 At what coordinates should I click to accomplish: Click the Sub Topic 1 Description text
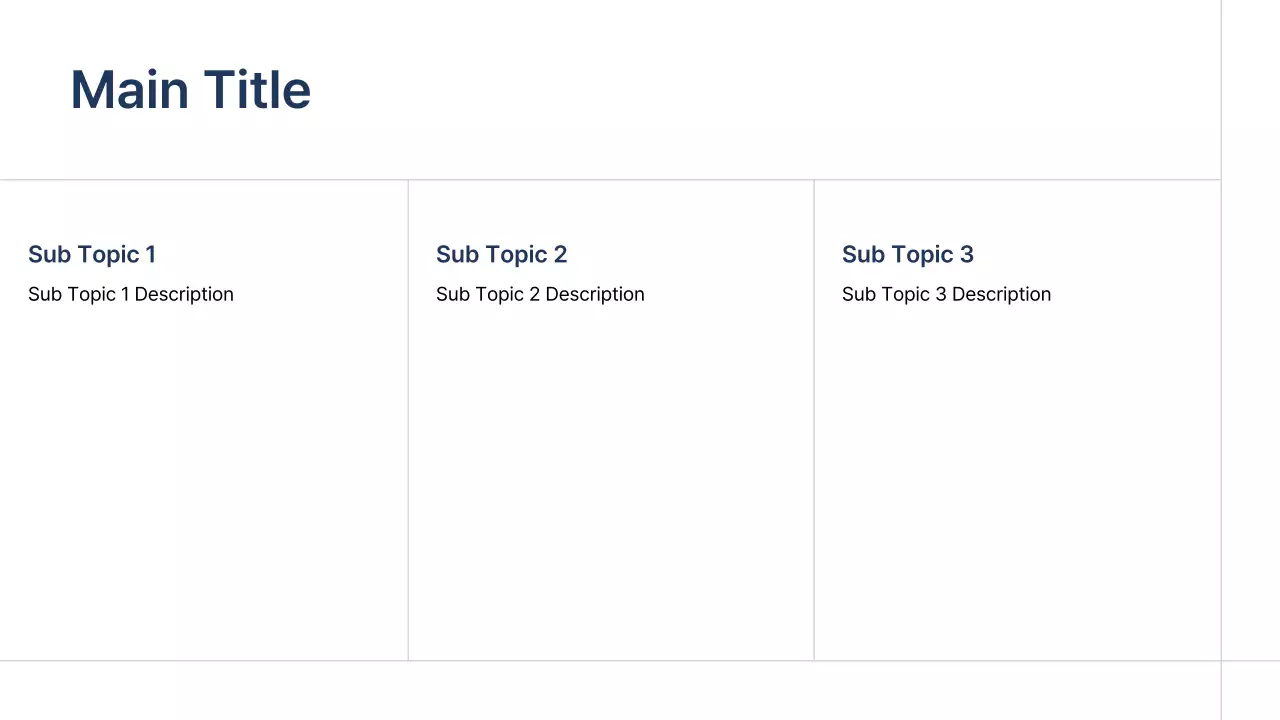[x=131, y=294]
